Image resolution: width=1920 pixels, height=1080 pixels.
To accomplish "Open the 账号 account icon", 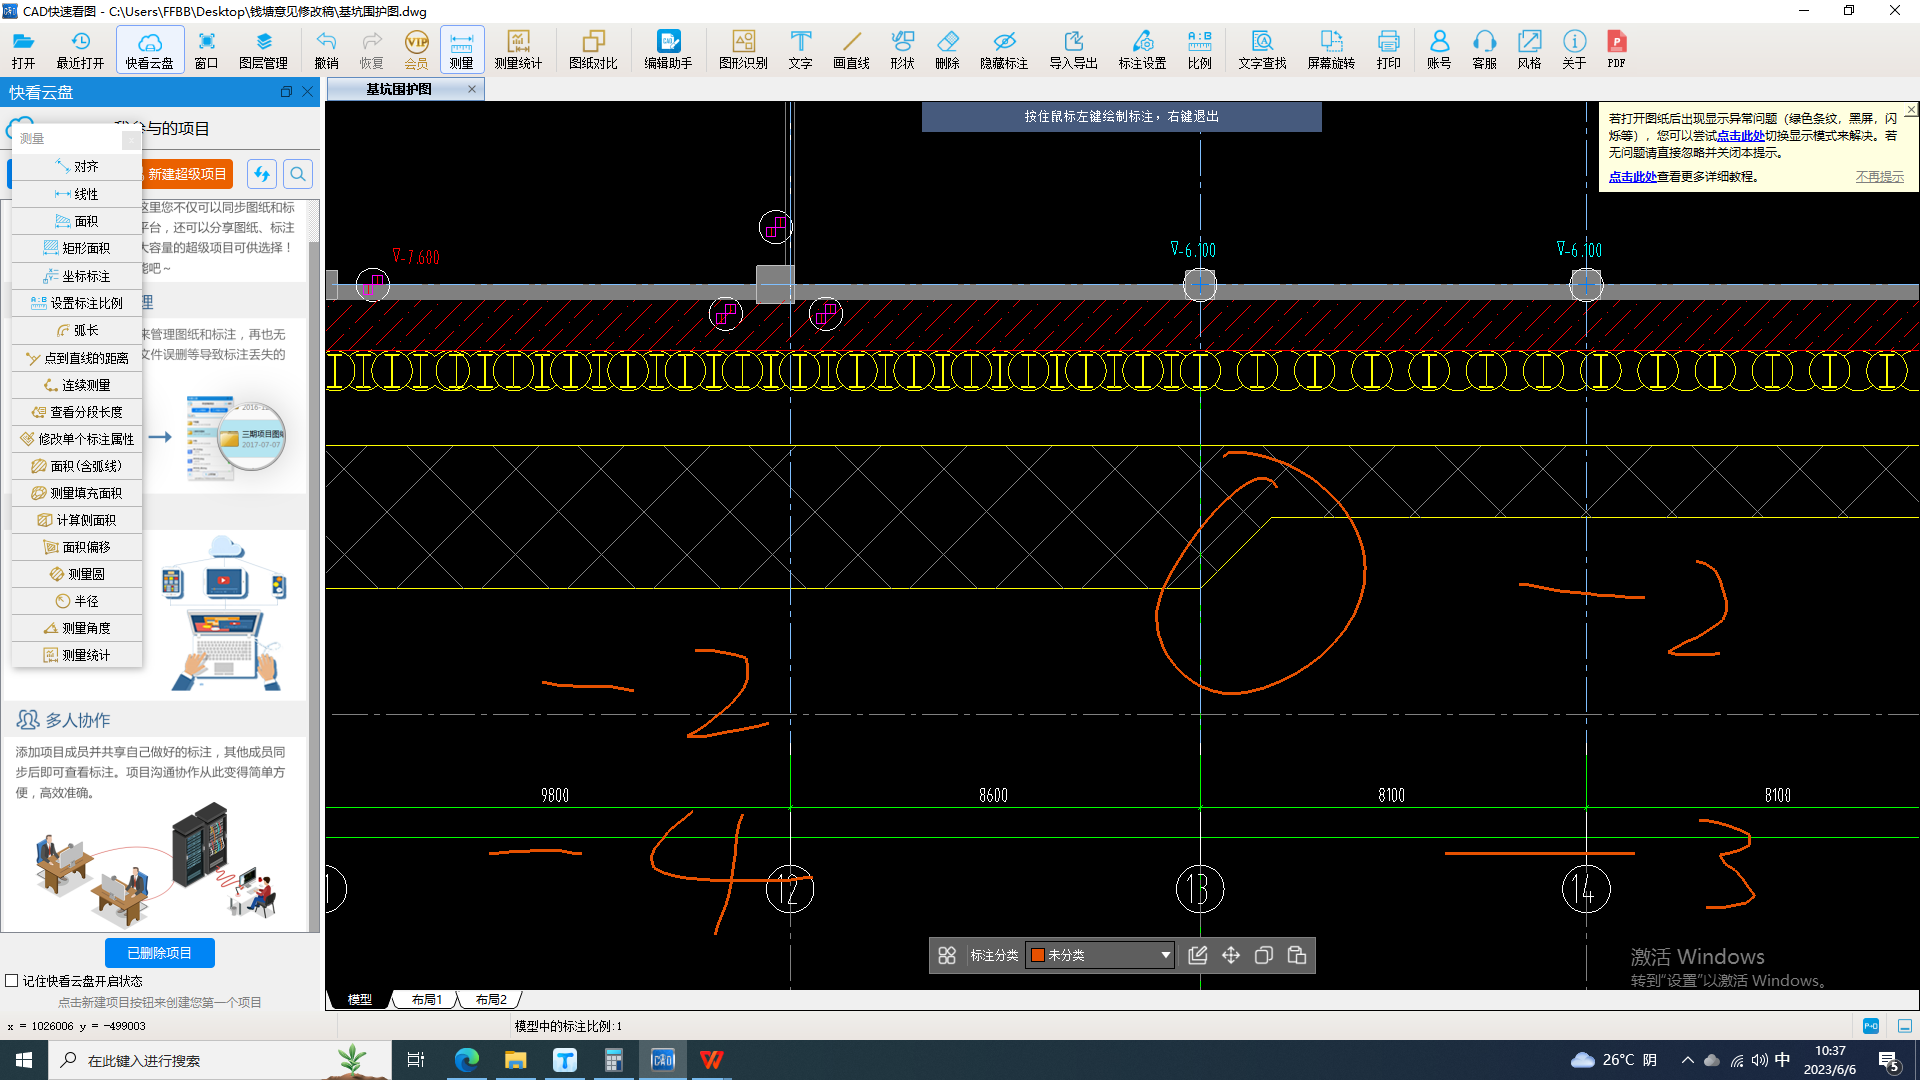I will click(1439, 49).
